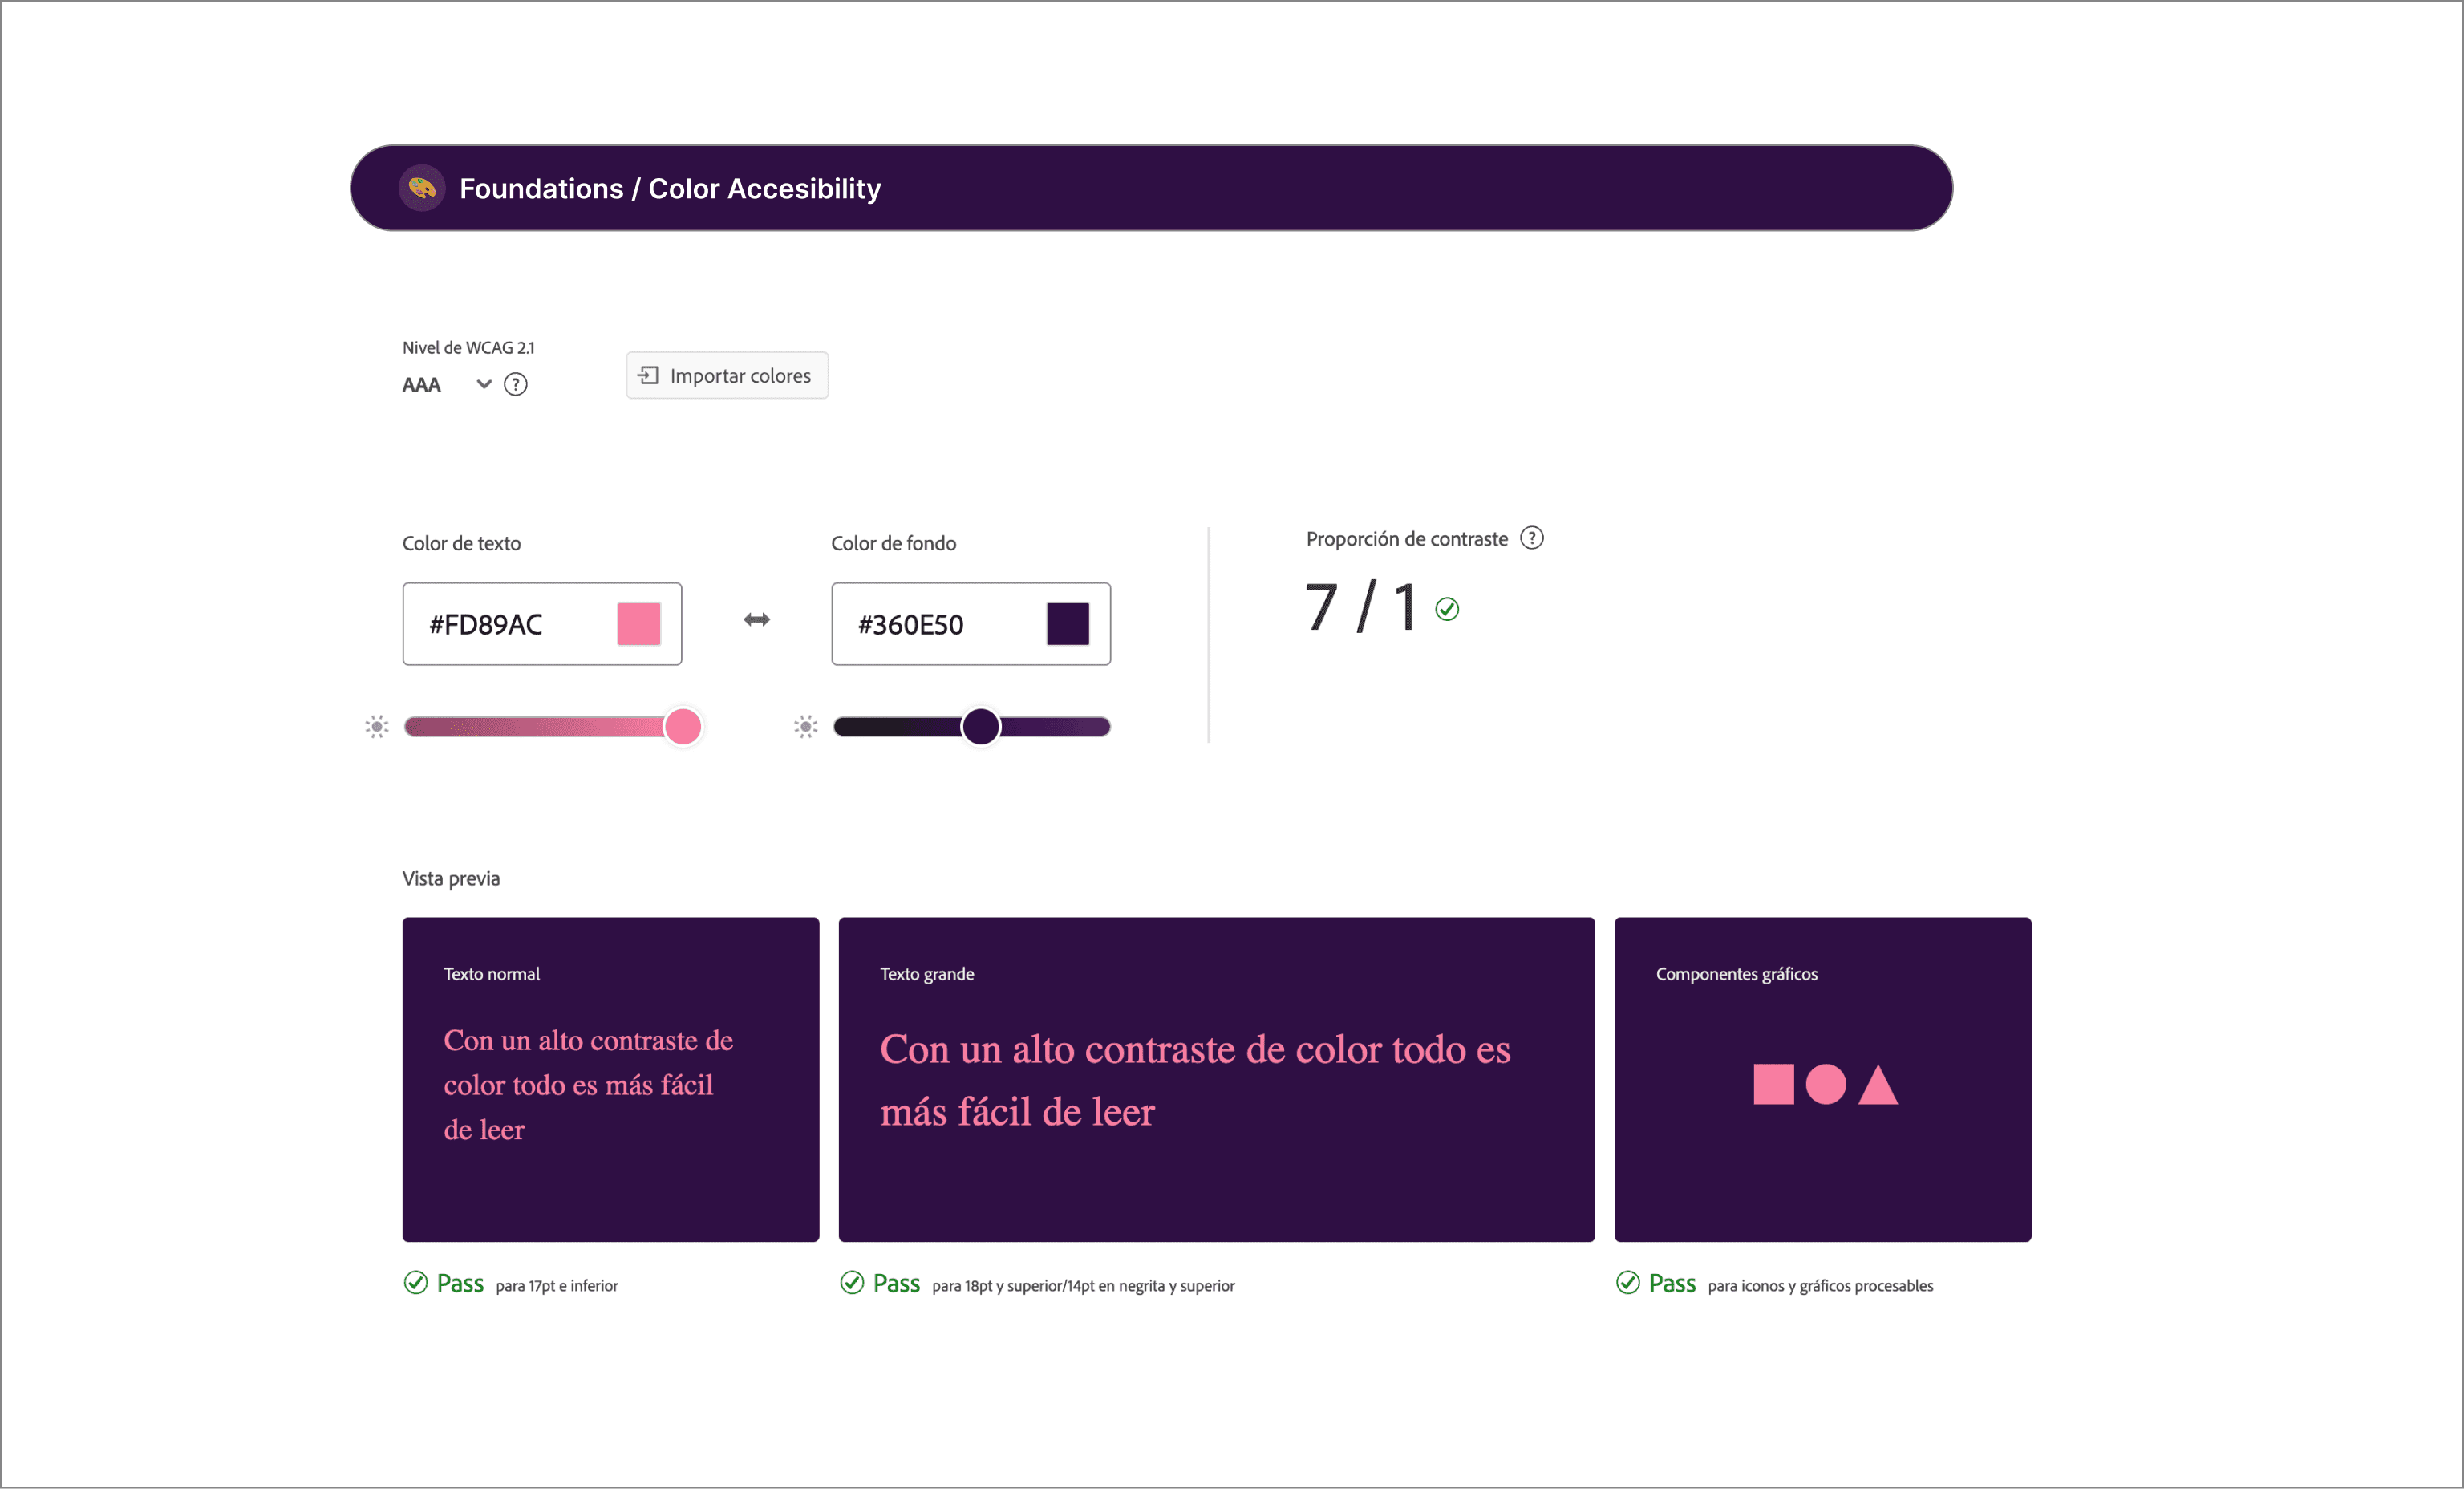Click contrast ratio help question mark icon
Screen dimensions: 2464x1489
[1531, 538]
